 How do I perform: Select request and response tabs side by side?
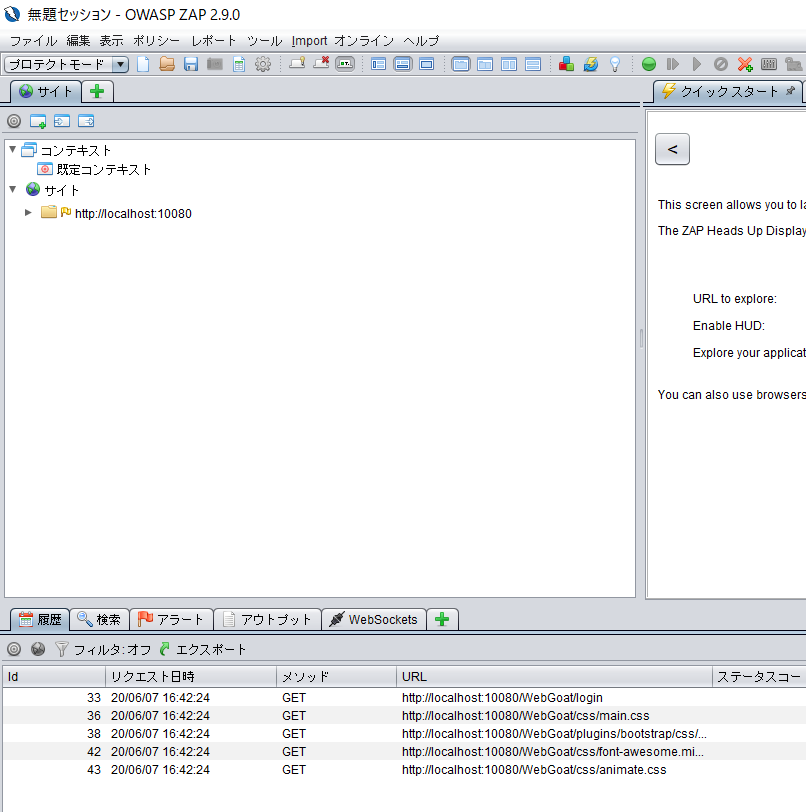pyautogui.click(x=460, y=64)
